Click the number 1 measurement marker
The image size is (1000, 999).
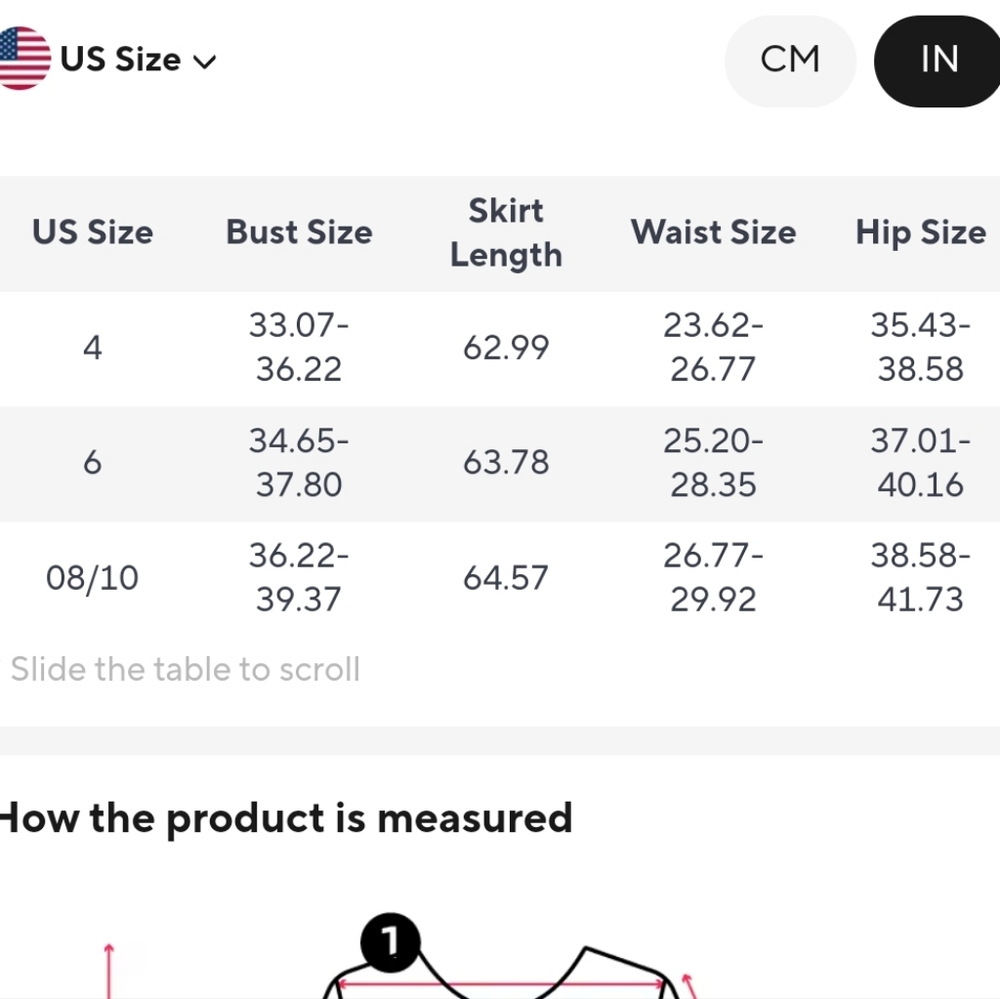[x=390, y=942]
